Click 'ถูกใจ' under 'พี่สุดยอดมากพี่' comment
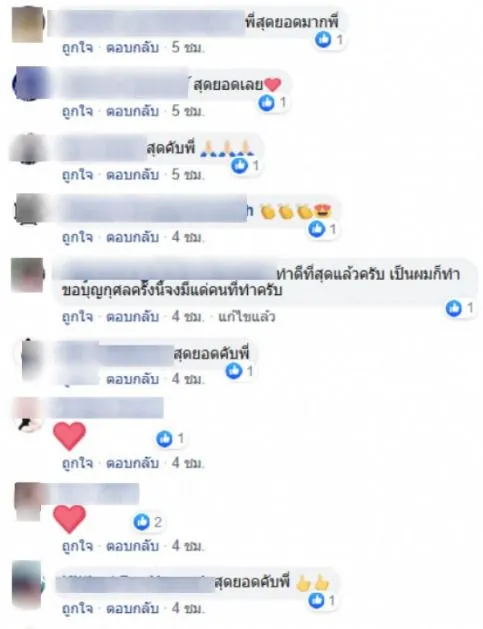Screen dimensions: 483x629 (77, 48)
